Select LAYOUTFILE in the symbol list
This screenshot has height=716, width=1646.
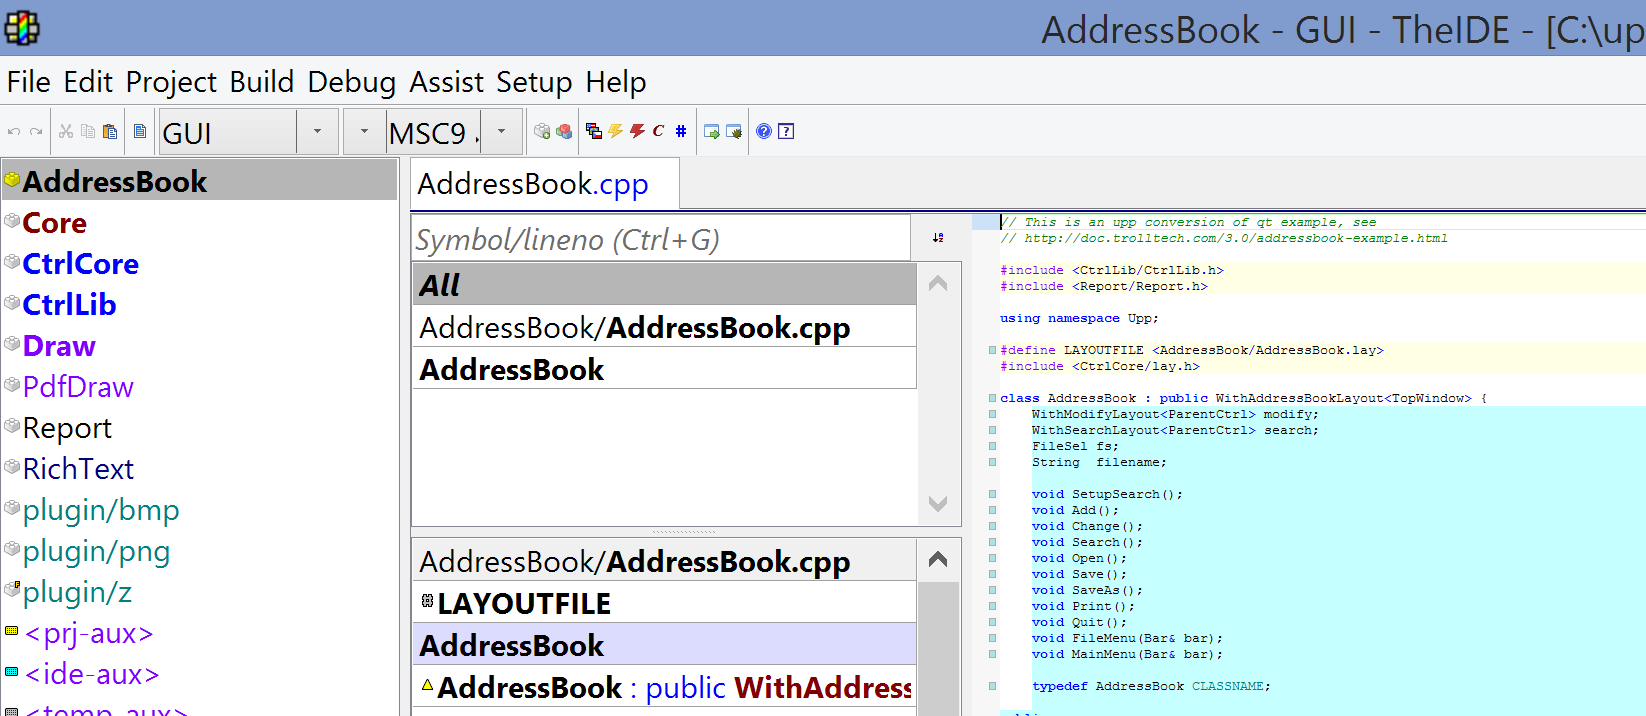click(x=524, y=603)
